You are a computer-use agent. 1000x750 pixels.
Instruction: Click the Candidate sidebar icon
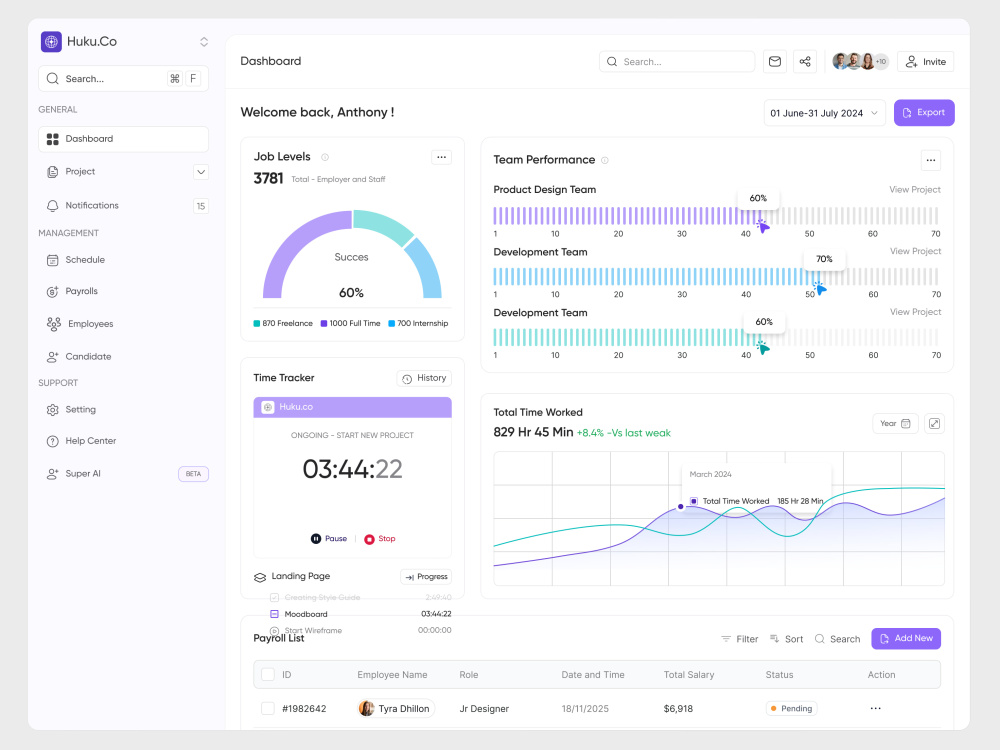point(52,357)
